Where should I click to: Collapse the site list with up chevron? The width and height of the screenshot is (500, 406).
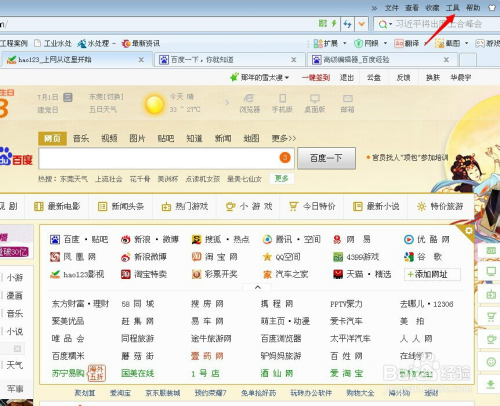(x=258, y=287)
